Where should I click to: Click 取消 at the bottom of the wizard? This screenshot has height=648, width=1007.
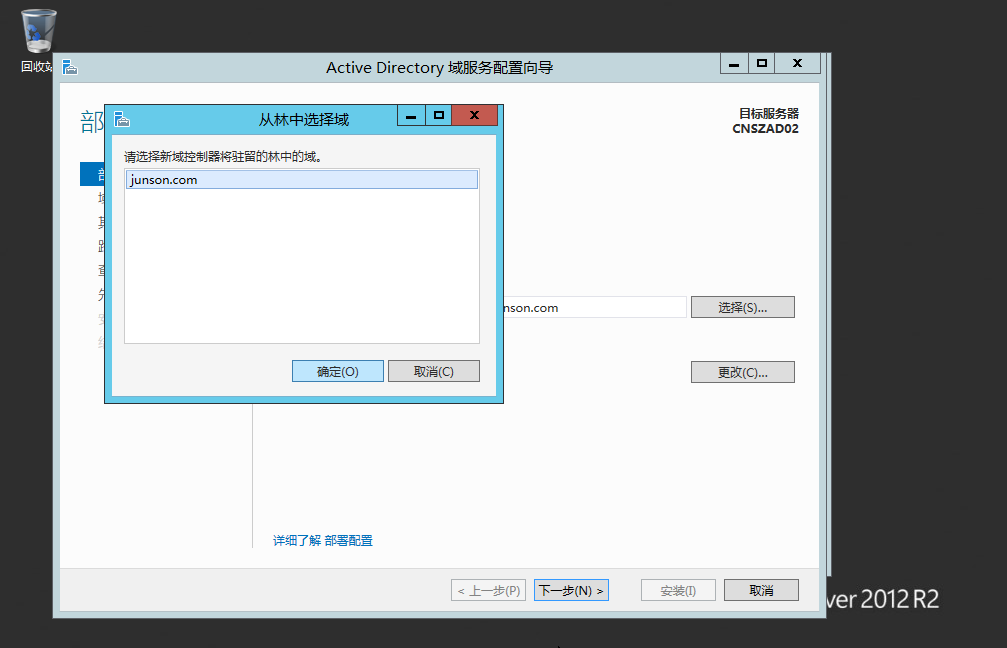click(x=761, y=590)
